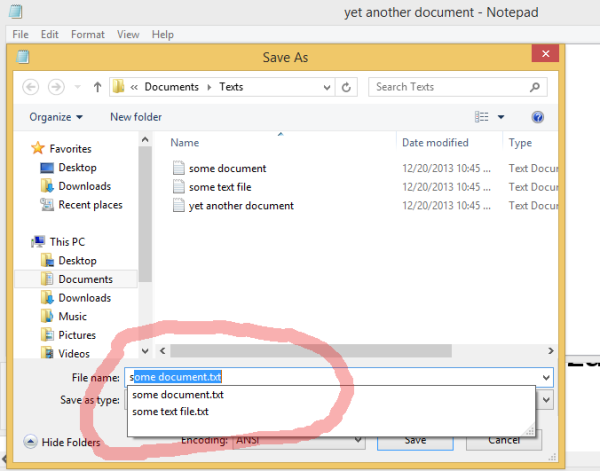Select the file 'yet another document'
Image resolution: width=600 pixels, height=471 pixels.
241,206
